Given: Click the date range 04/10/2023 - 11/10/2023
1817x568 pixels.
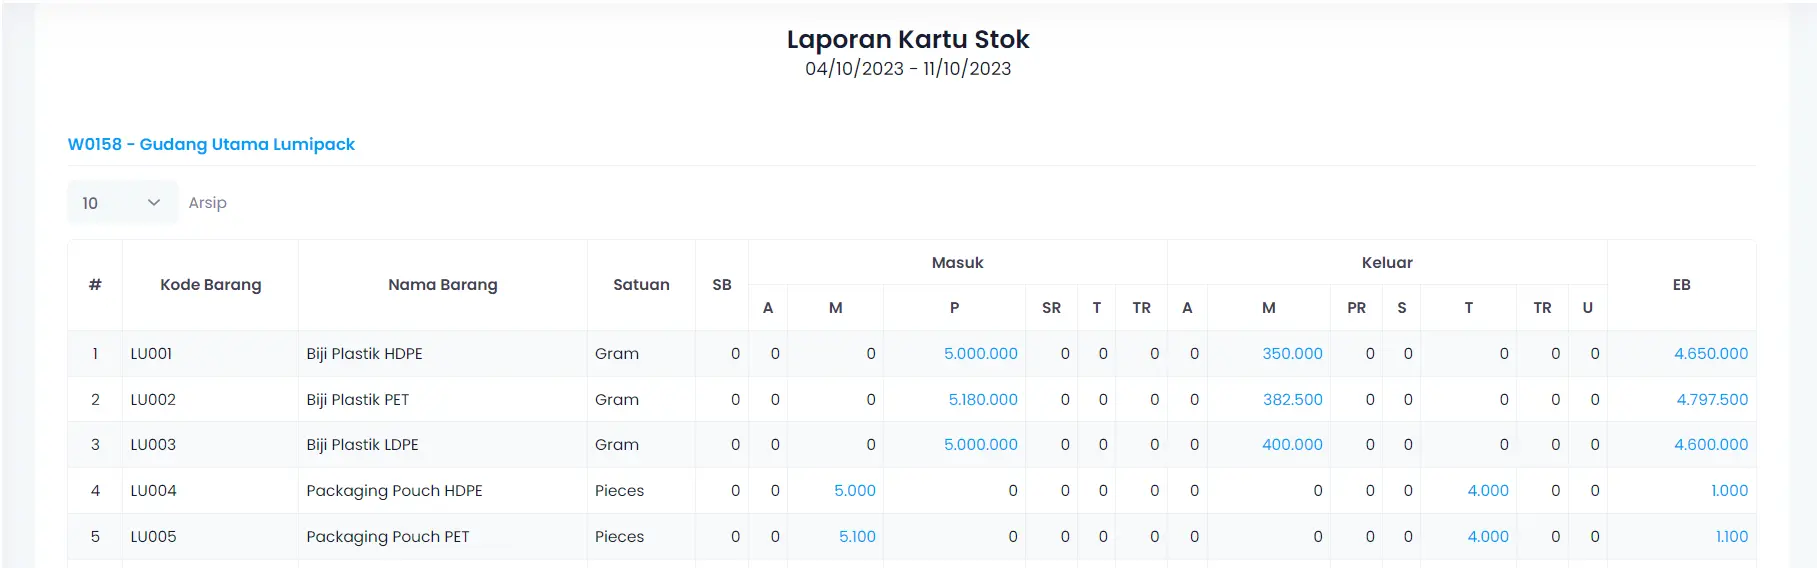Looking at the screenshot, I should (x=908, y=69).
